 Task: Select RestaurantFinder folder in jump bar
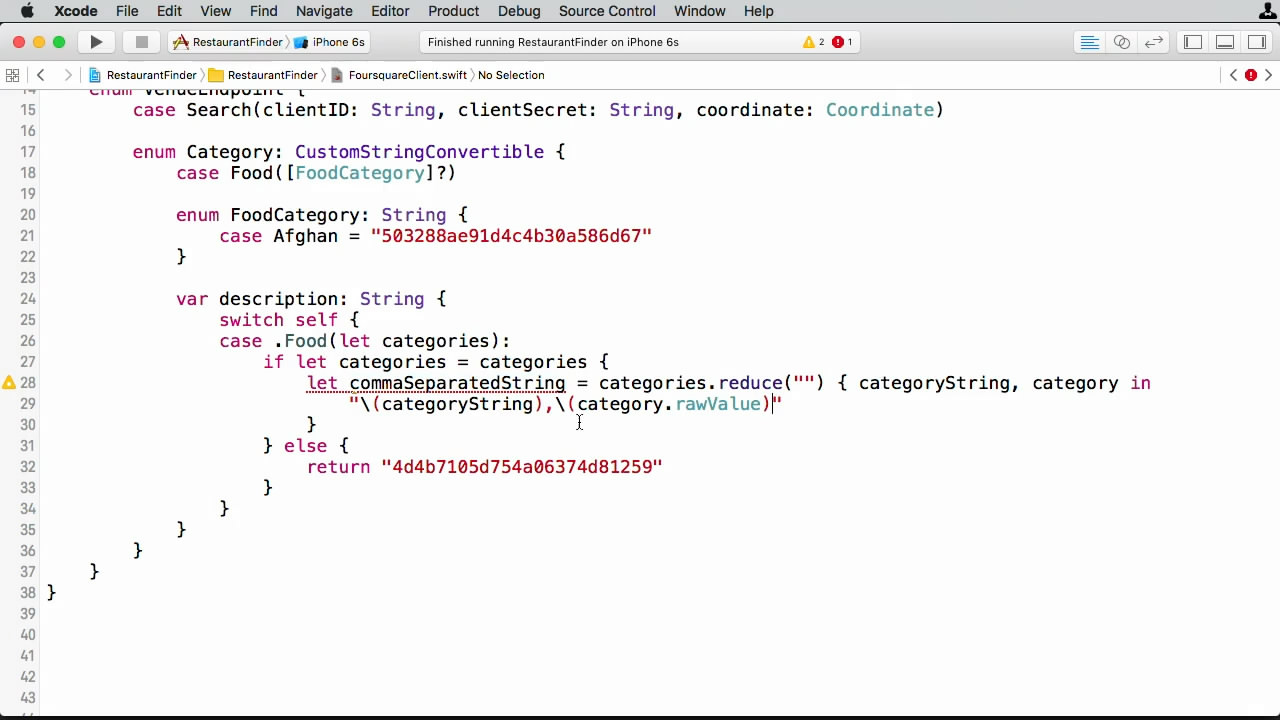click(263, 75)
